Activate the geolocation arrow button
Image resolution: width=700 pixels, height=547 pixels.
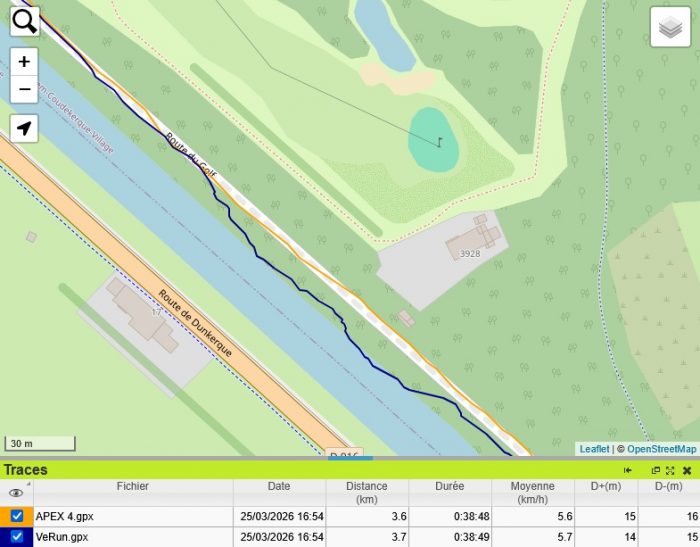pyautogui.click(x=25, y=128)
